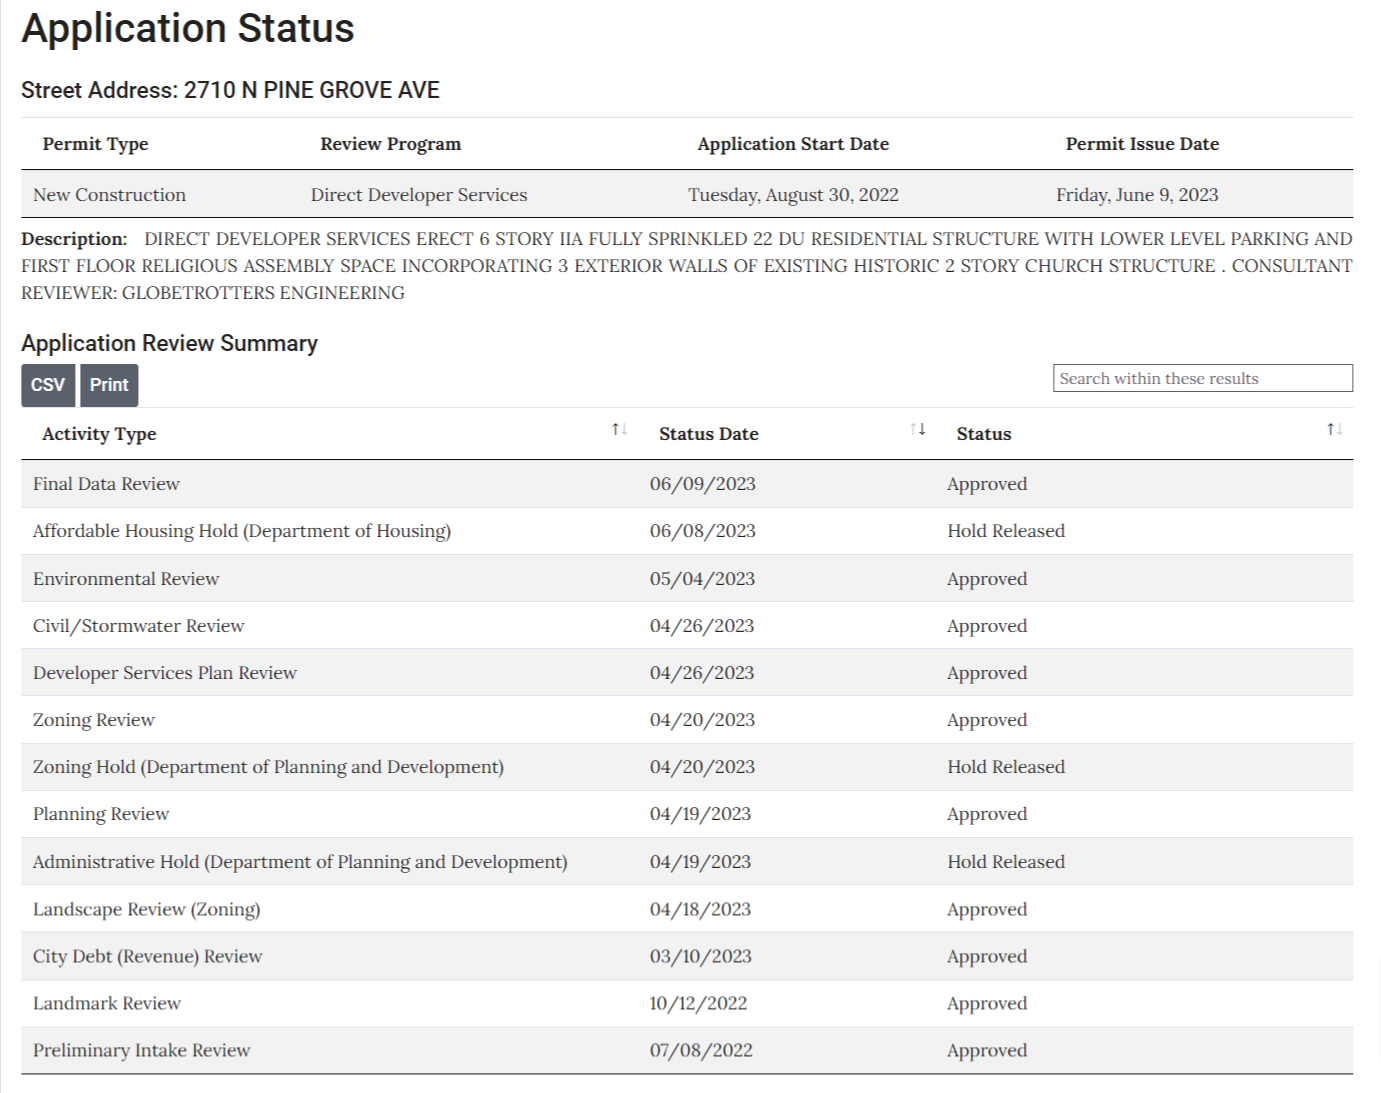Select the Affordable Housing Hold activity

[x=242, y=531]
